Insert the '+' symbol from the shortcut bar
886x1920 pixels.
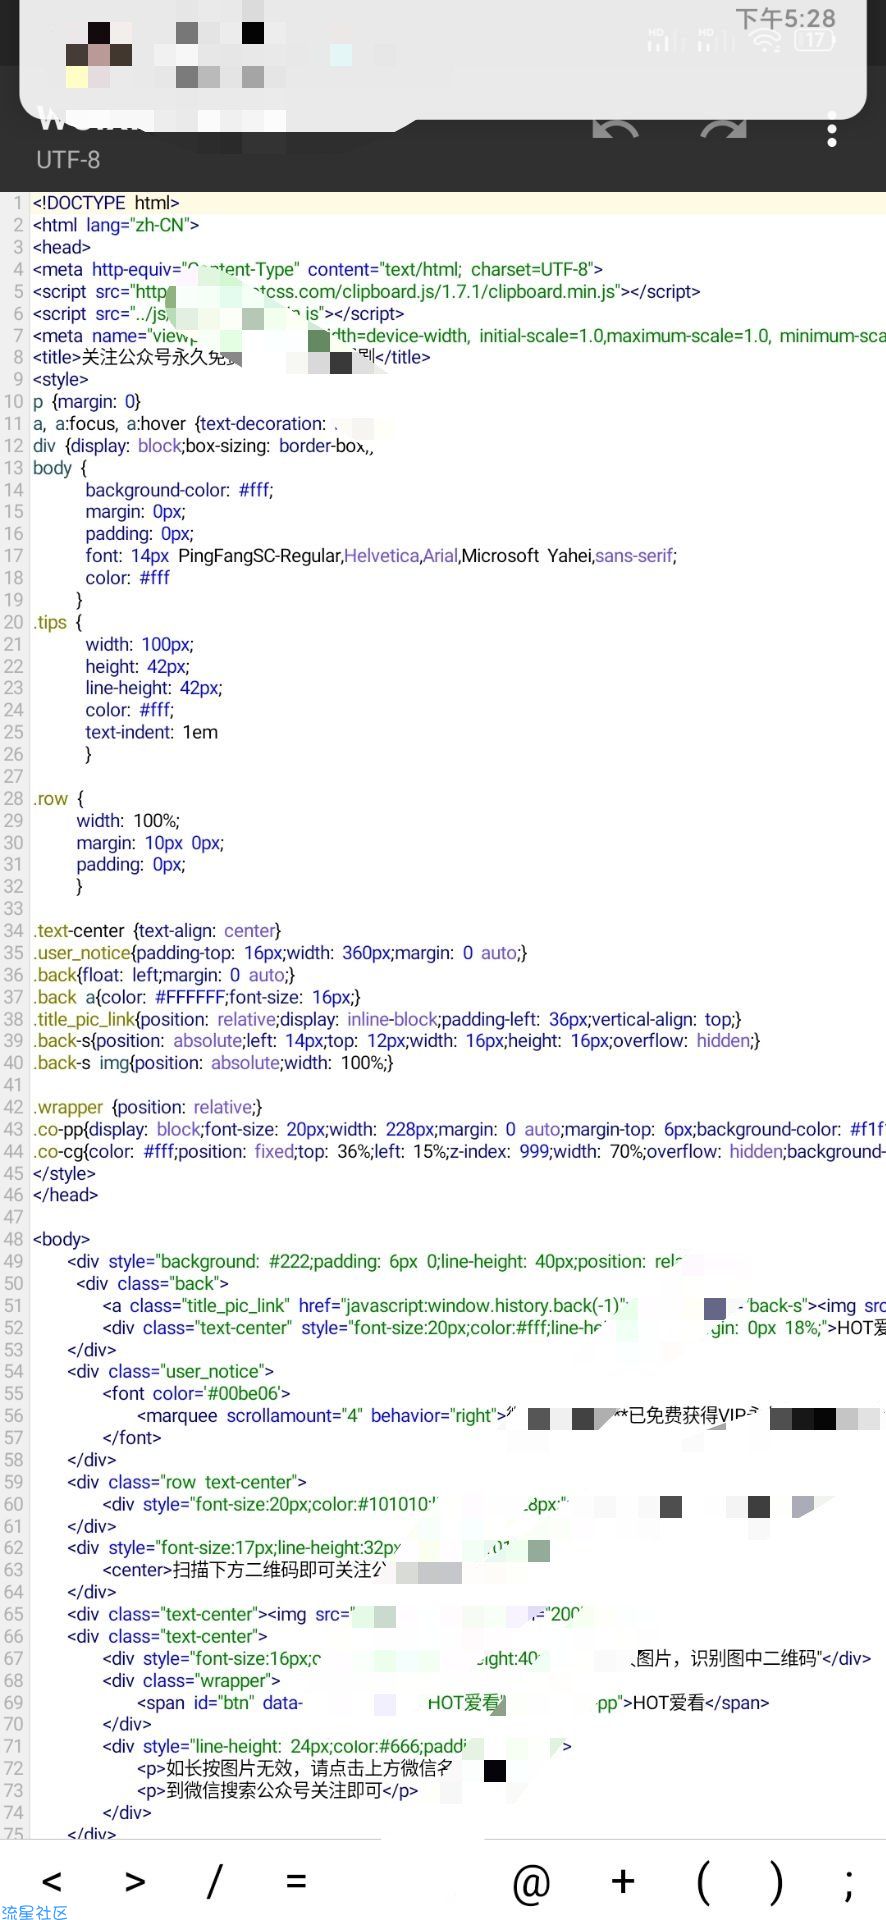623,1882
